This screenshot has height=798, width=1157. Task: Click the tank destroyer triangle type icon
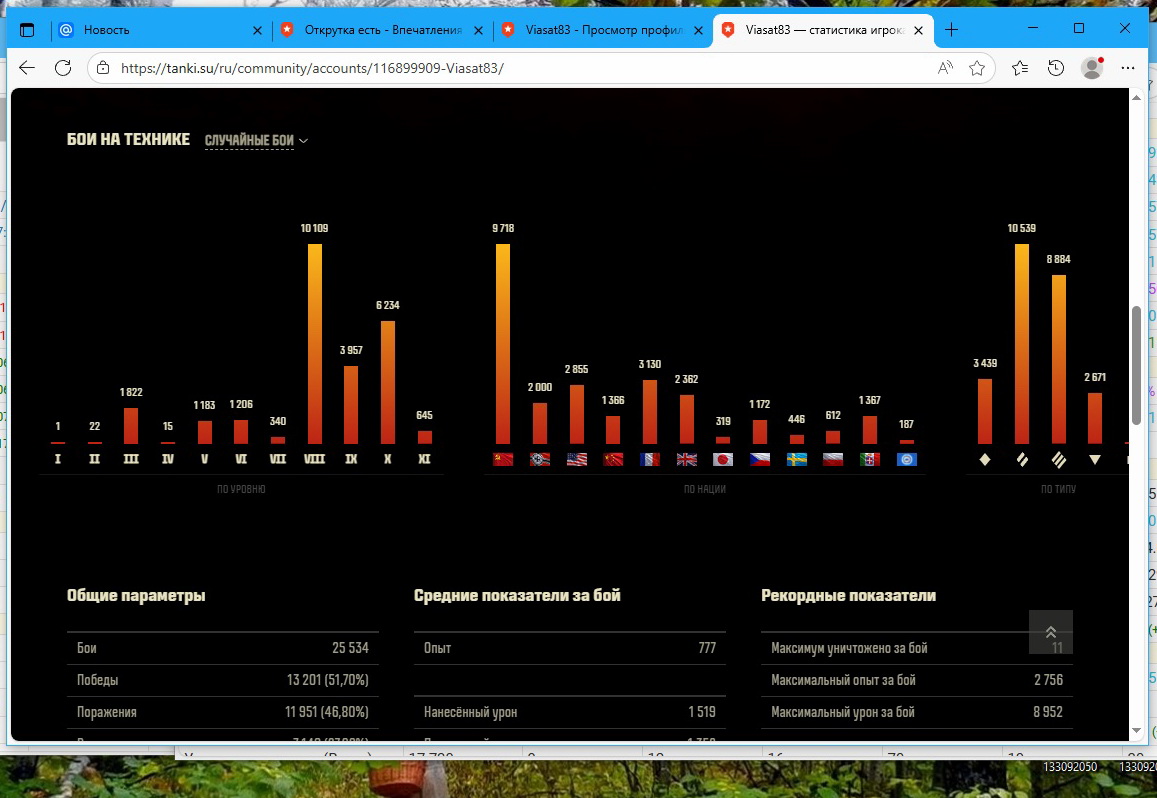(x=1095, y=460)
